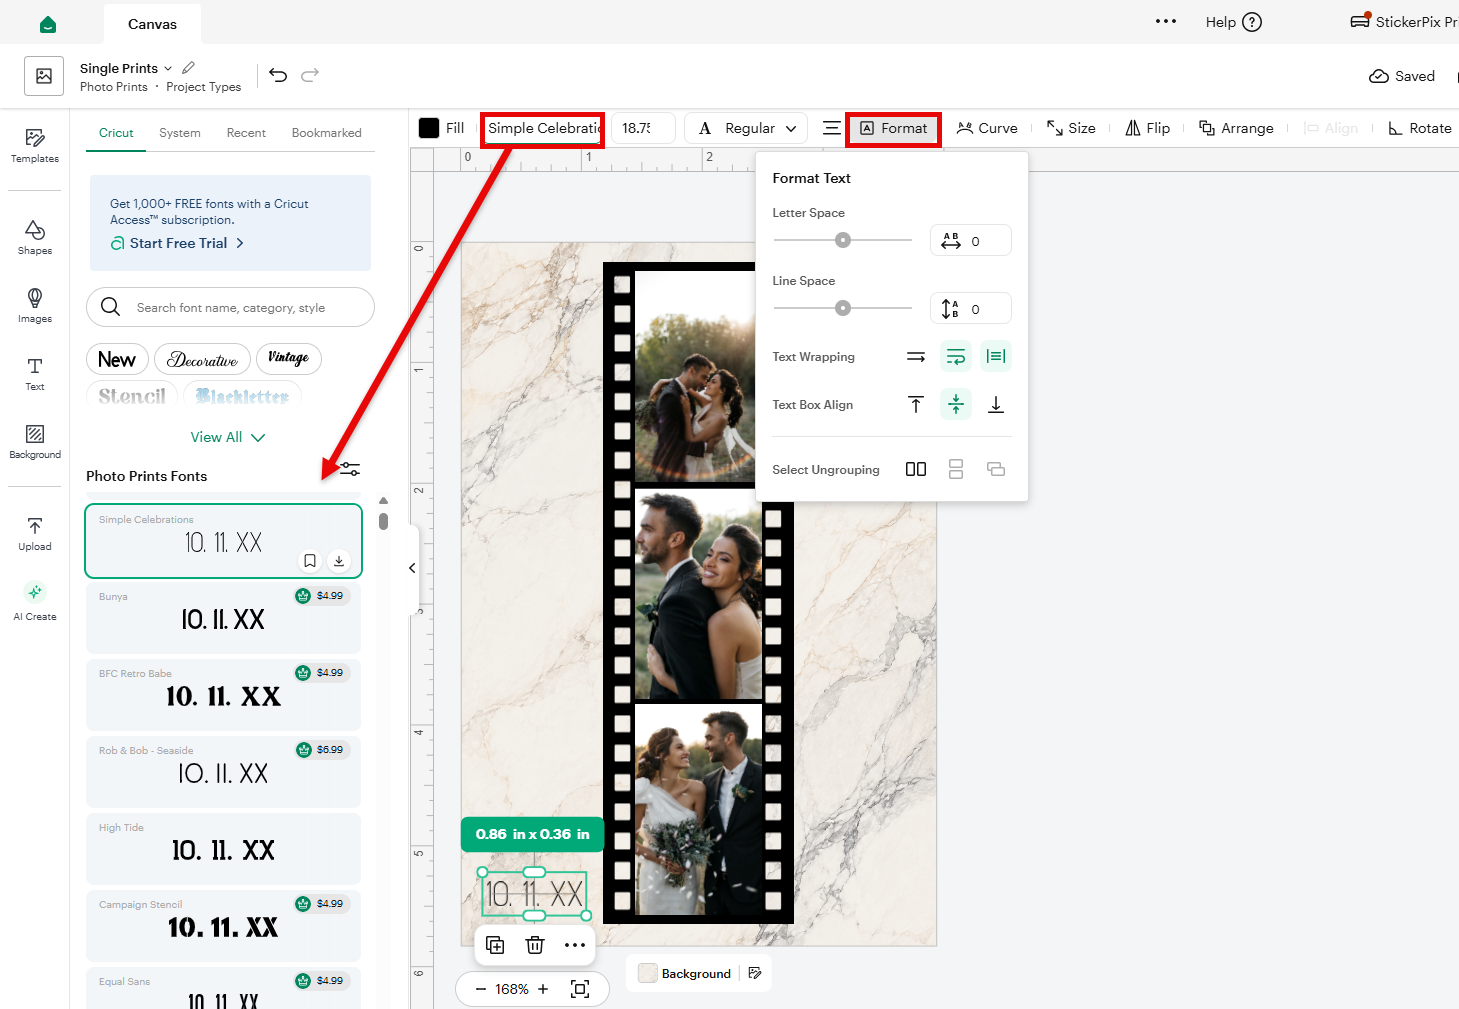Open the Curve text tool
The image size is (1459, 1009).
[x=987, y=128]
